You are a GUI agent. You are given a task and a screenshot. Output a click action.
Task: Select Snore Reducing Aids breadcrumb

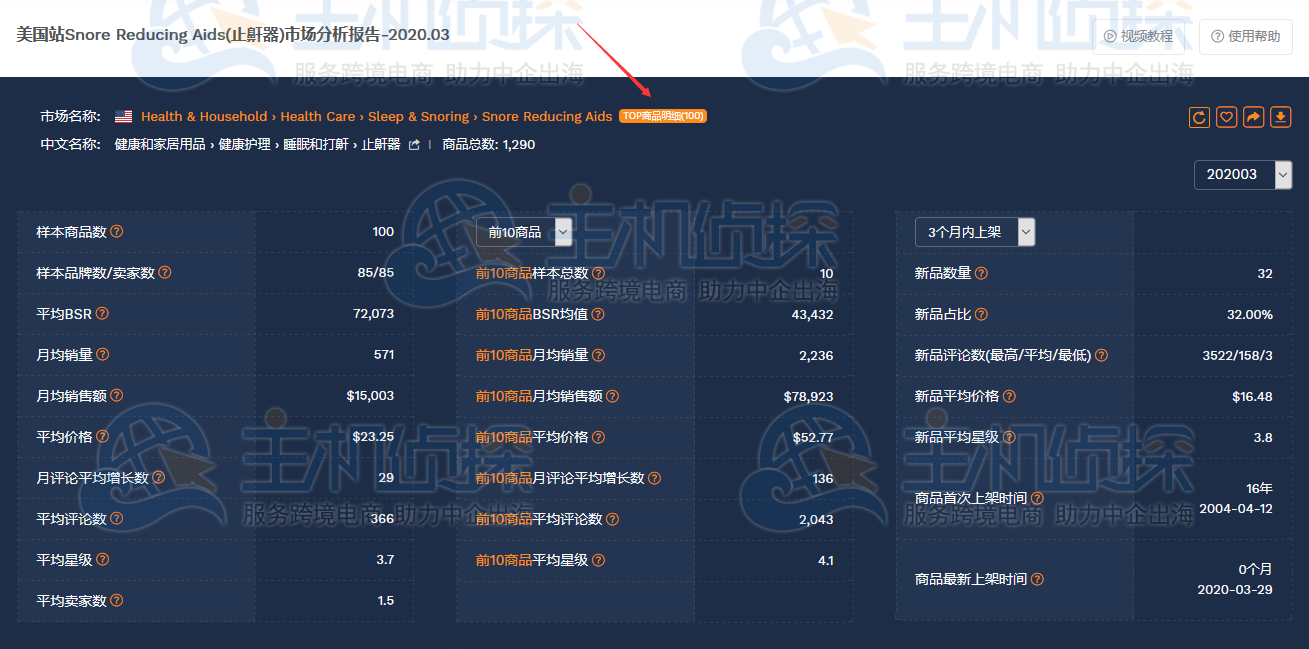click(x=547, y=117)
